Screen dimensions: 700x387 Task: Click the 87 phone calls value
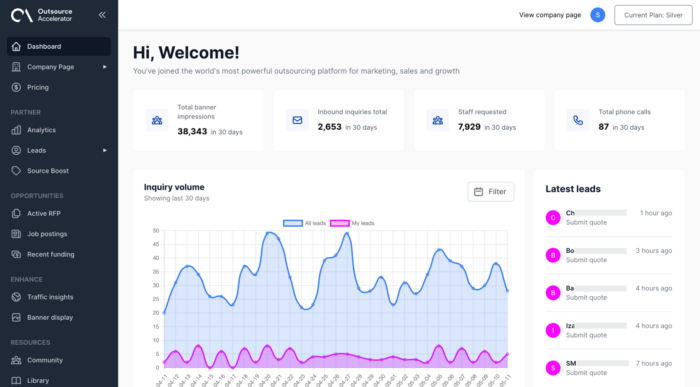pos(604,127)
